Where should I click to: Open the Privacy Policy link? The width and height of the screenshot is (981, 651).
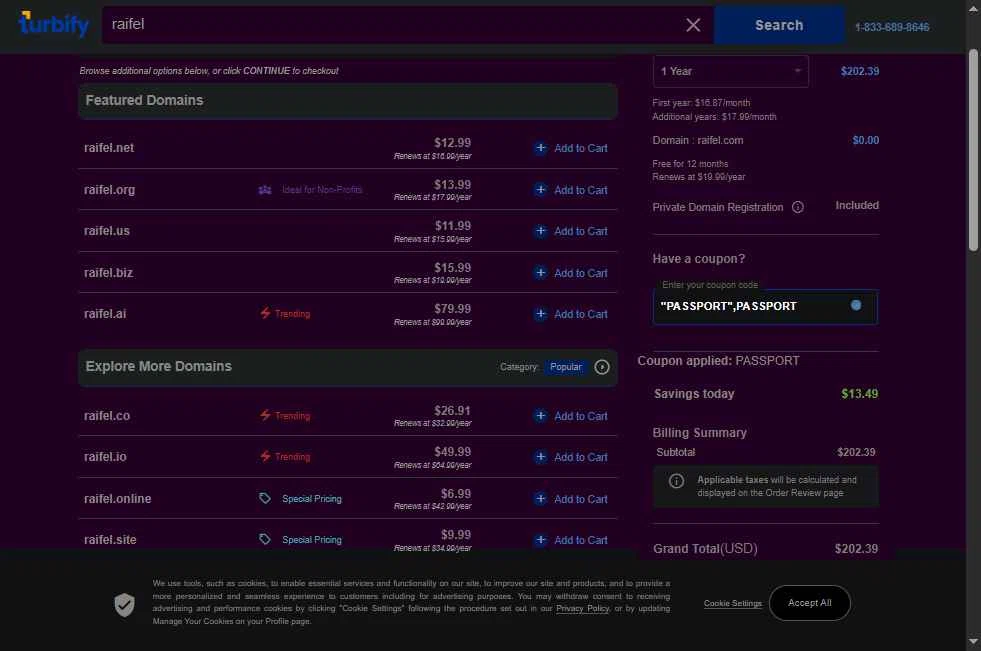pos(582,608)
